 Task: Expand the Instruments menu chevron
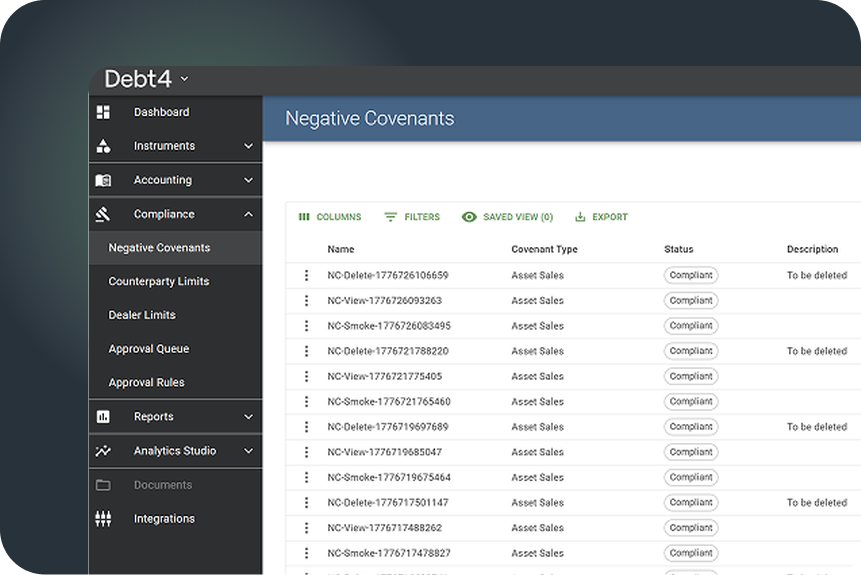(x=248, y=146)
